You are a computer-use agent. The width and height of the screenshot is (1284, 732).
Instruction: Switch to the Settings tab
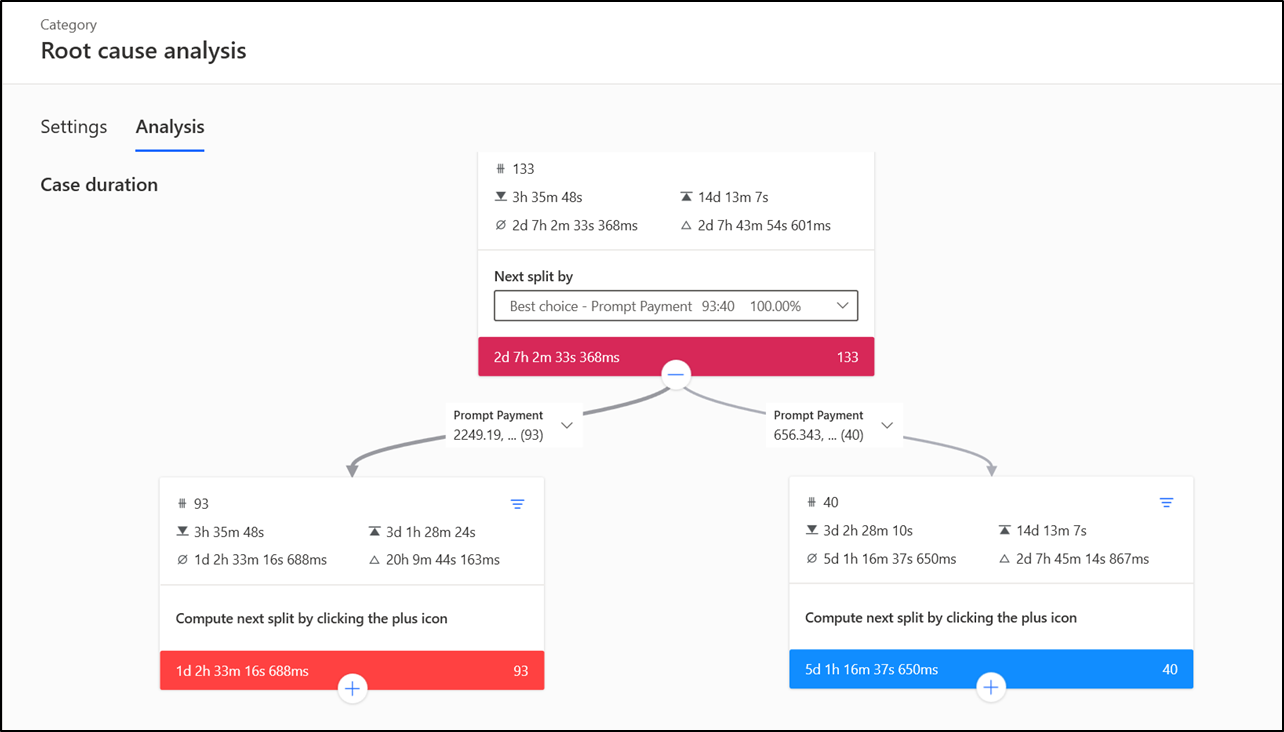coord(73,126)
